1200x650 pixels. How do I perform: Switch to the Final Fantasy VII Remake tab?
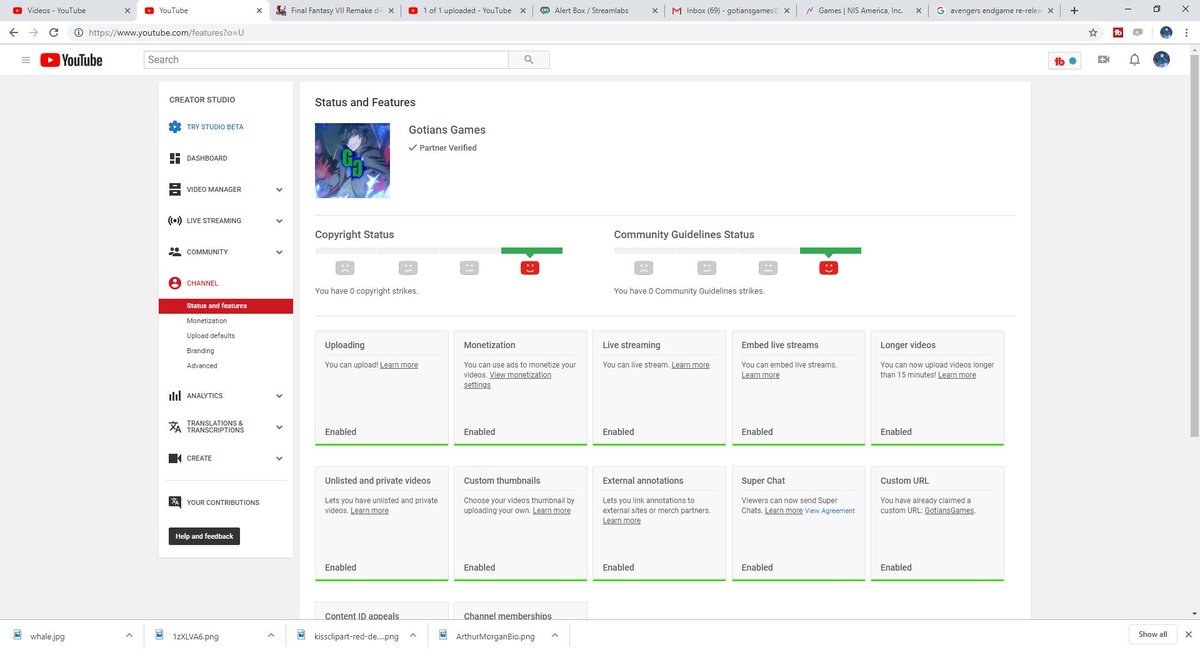(333, 10)
